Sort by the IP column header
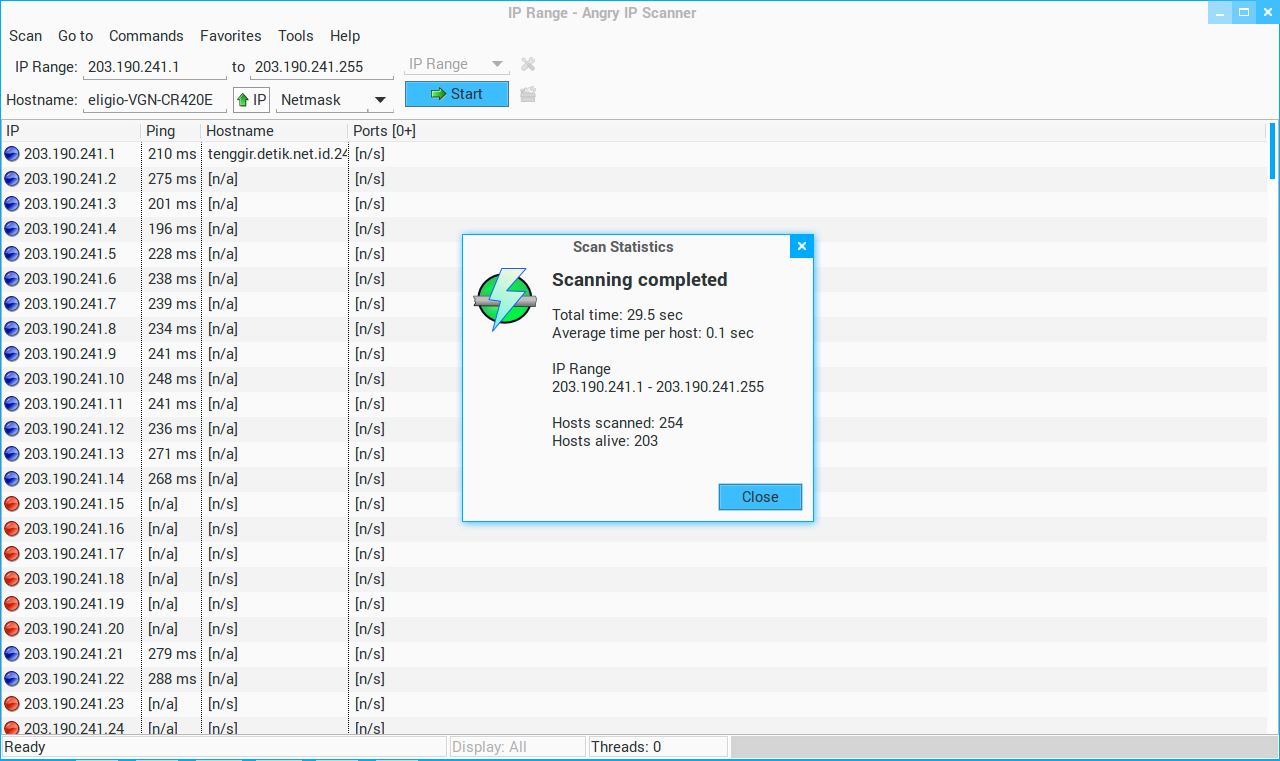 click(71, 131)
